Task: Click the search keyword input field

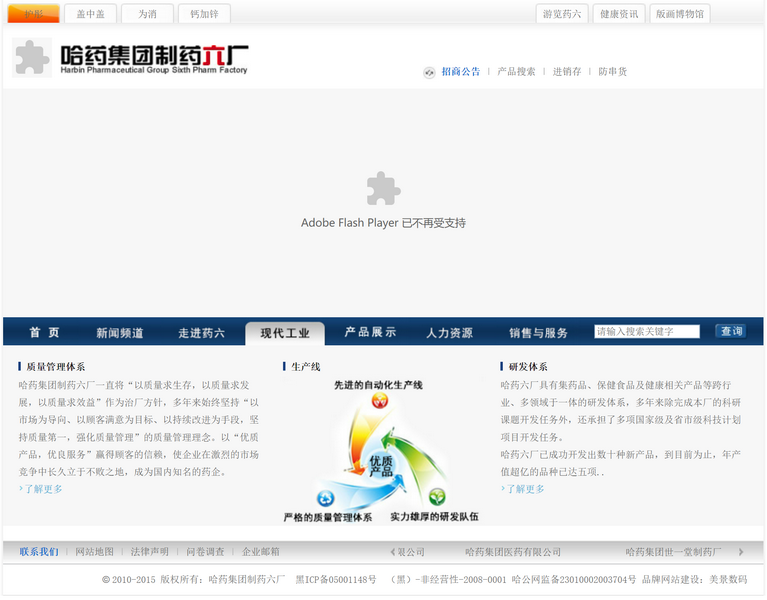Action: (646, 332)
